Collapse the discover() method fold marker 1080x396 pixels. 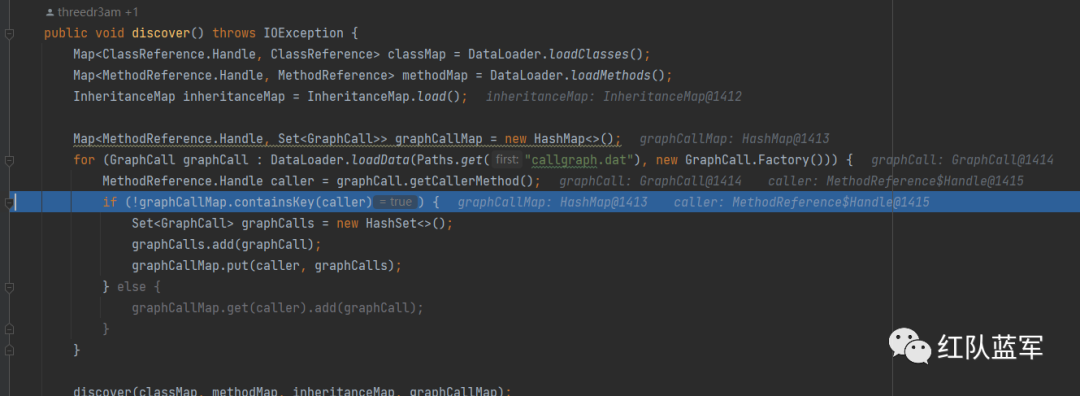[x=9, y=33]
